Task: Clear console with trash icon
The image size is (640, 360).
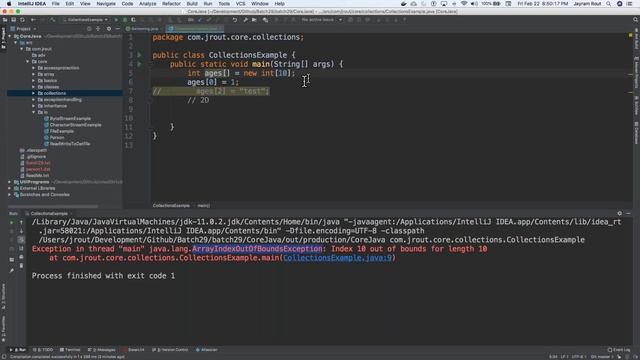Action: click(x=21, y=266)
